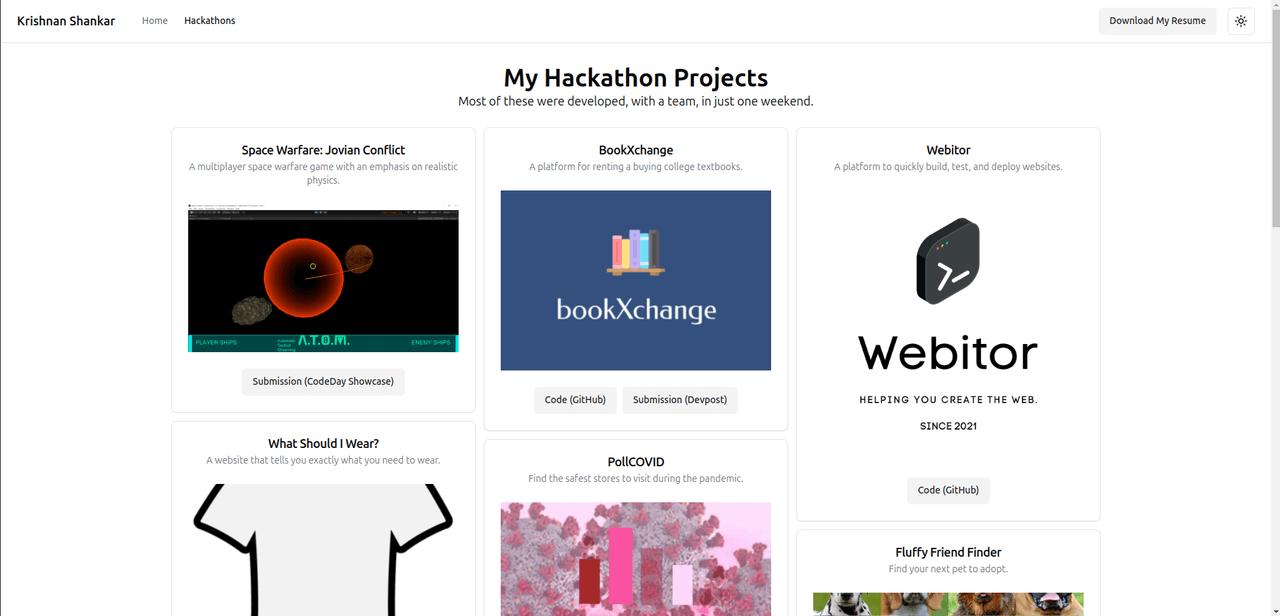Image resolution: width=1280 pixels, height=616 pixels.
Task: Click the Download My Resume button
Action: [1157, 21]
